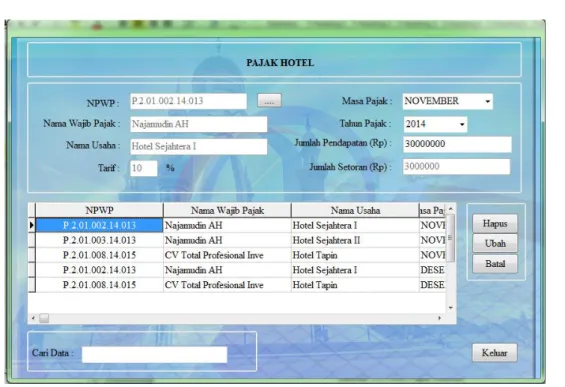Click the Cari Data search field

(x=154, y=355)
